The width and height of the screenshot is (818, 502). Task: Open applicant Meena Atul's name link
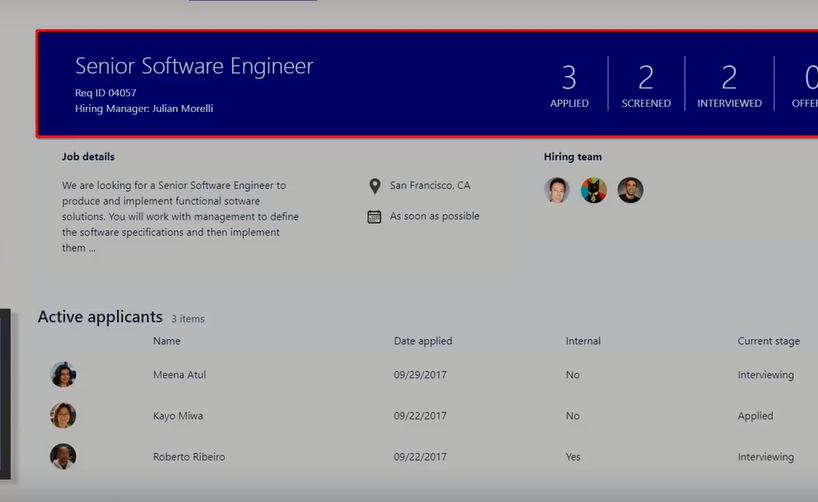pos(180,375)
